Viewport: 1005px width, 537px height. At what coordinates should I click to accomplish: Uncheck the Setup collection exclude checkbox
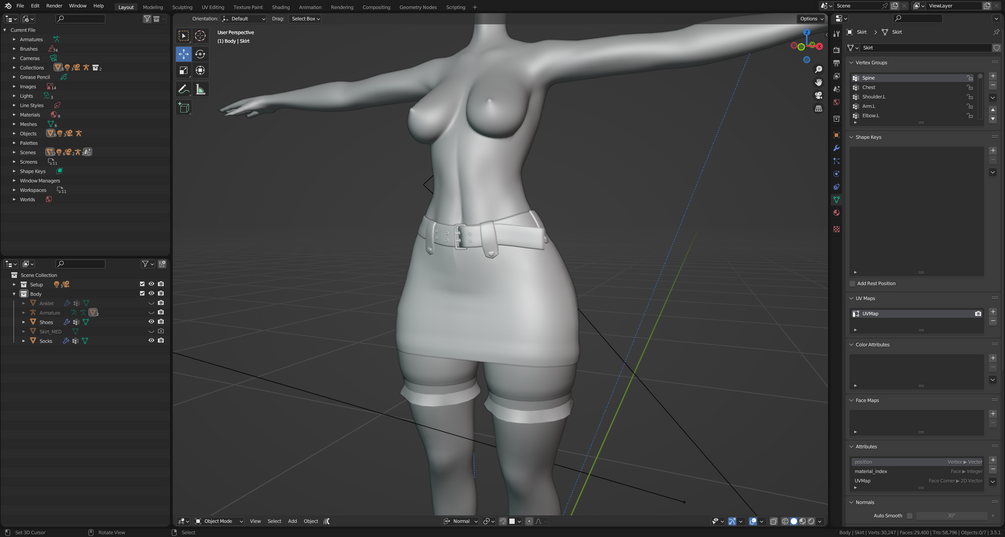coord(142,284)
